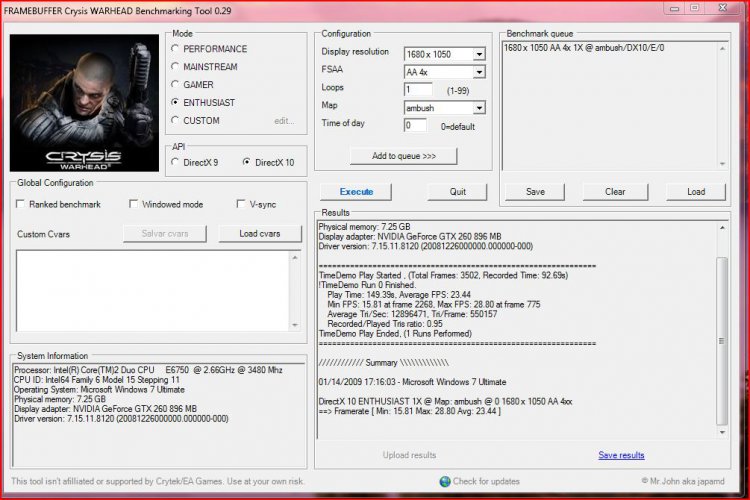This screenshot has width=750, height=500.
Task: Click the Quit button
Action: tap(457, 192)
